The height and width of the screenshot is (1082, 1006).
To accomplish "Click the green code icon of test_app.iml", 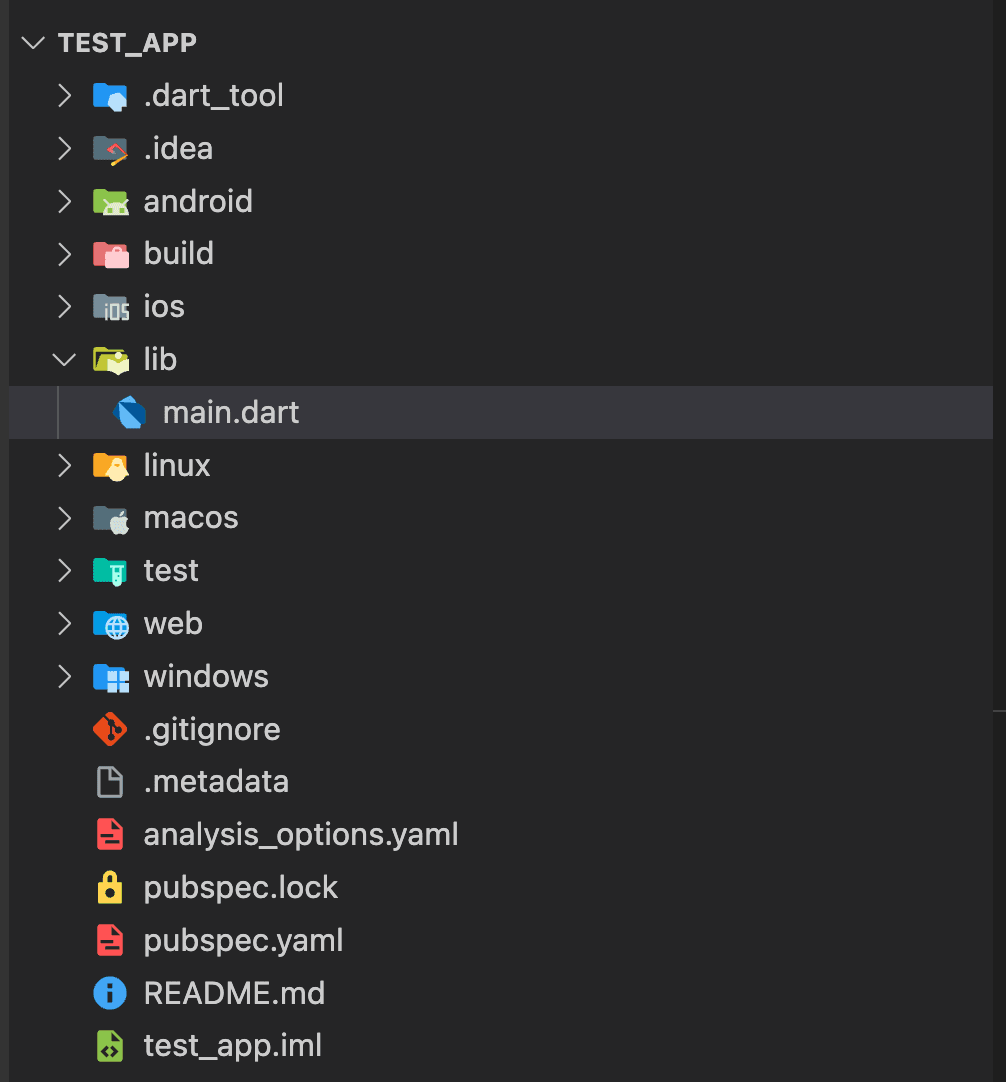I will (110, 1046).
